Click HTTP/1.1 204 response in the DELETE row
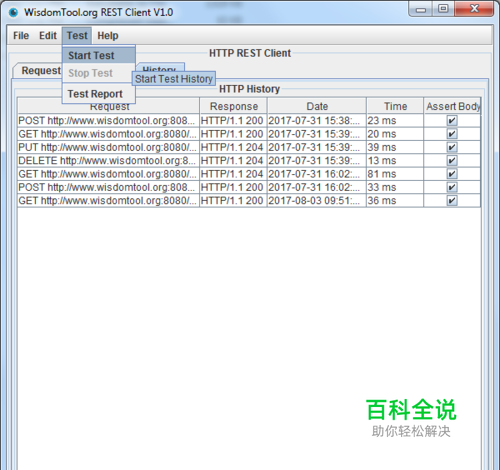Image resolution: width=500 pixels, height=470 pixels. (x=233, y=161)
